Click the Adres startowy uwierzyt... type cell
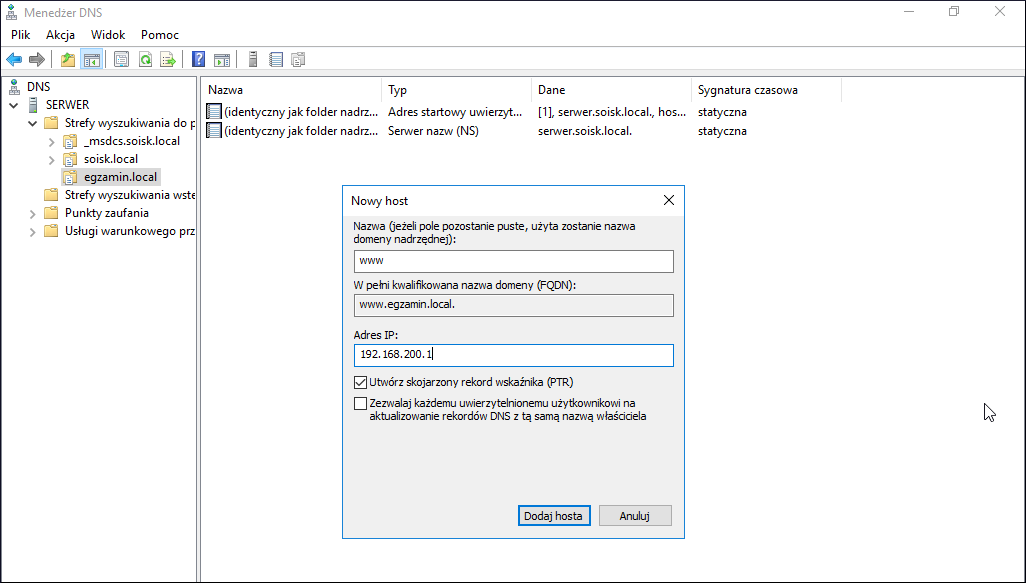The height and width of the screenshot is (583, 1026). pyautogui.click(x=455, y=112)
